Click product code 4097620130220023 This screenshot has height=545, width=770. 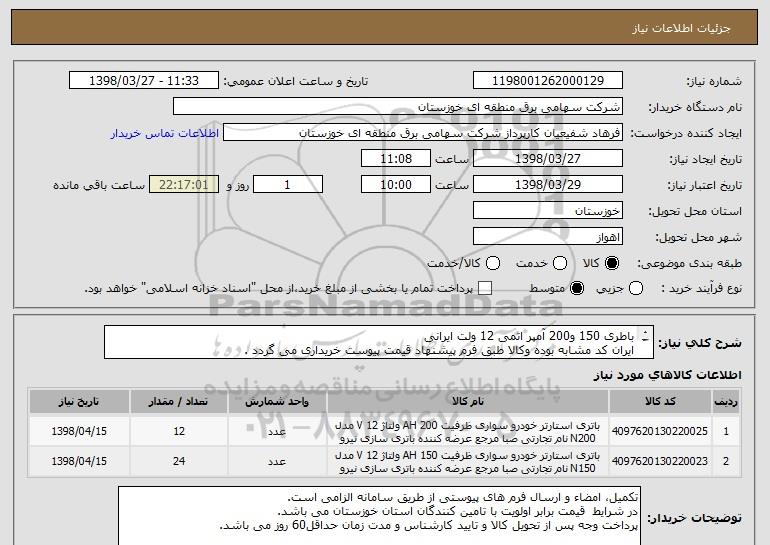coord(660,461)
